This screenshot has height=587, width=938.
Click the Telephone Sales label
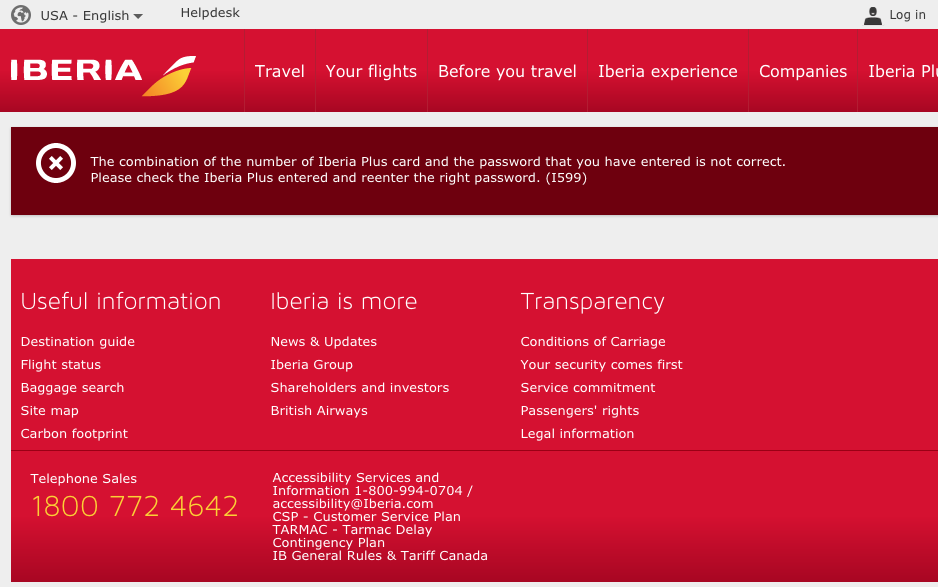point(84,479)
